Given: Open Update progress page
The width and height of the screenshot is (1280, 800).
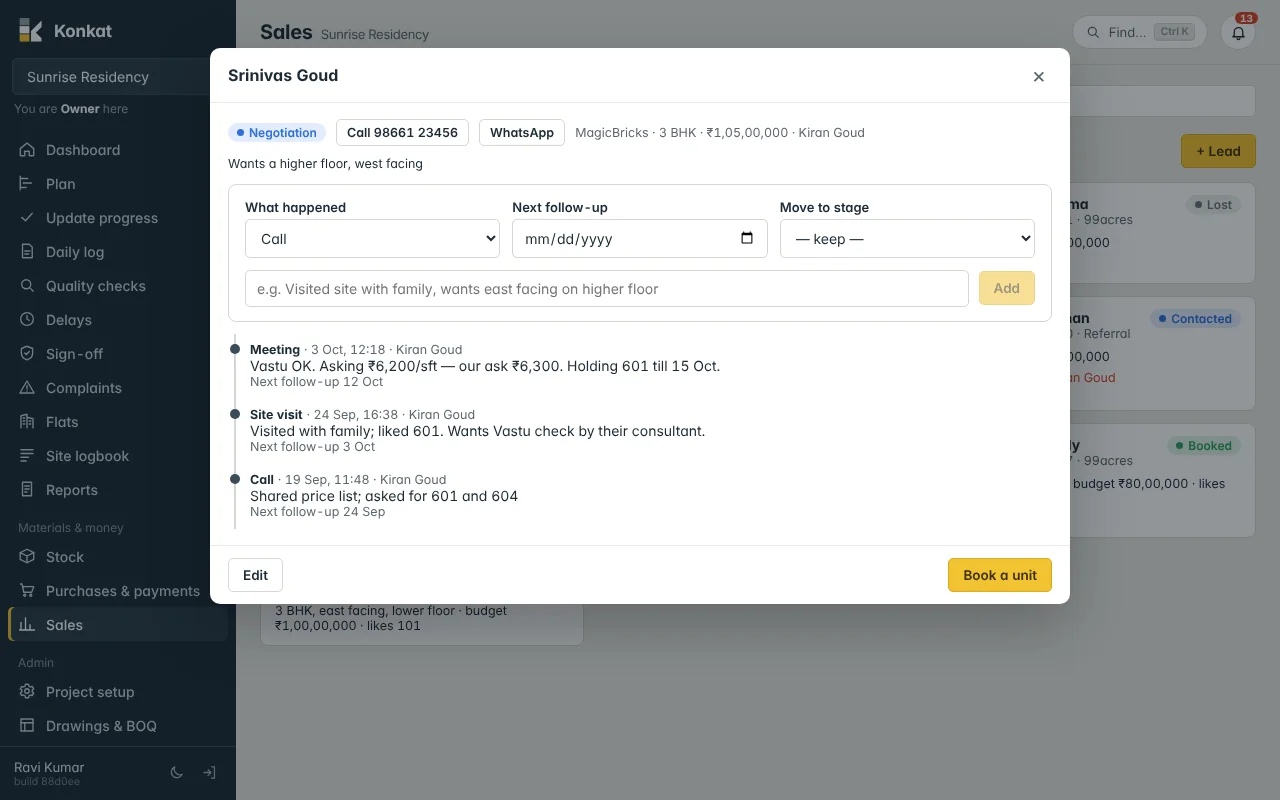Looking at the screenshot, I should (118, 218).
